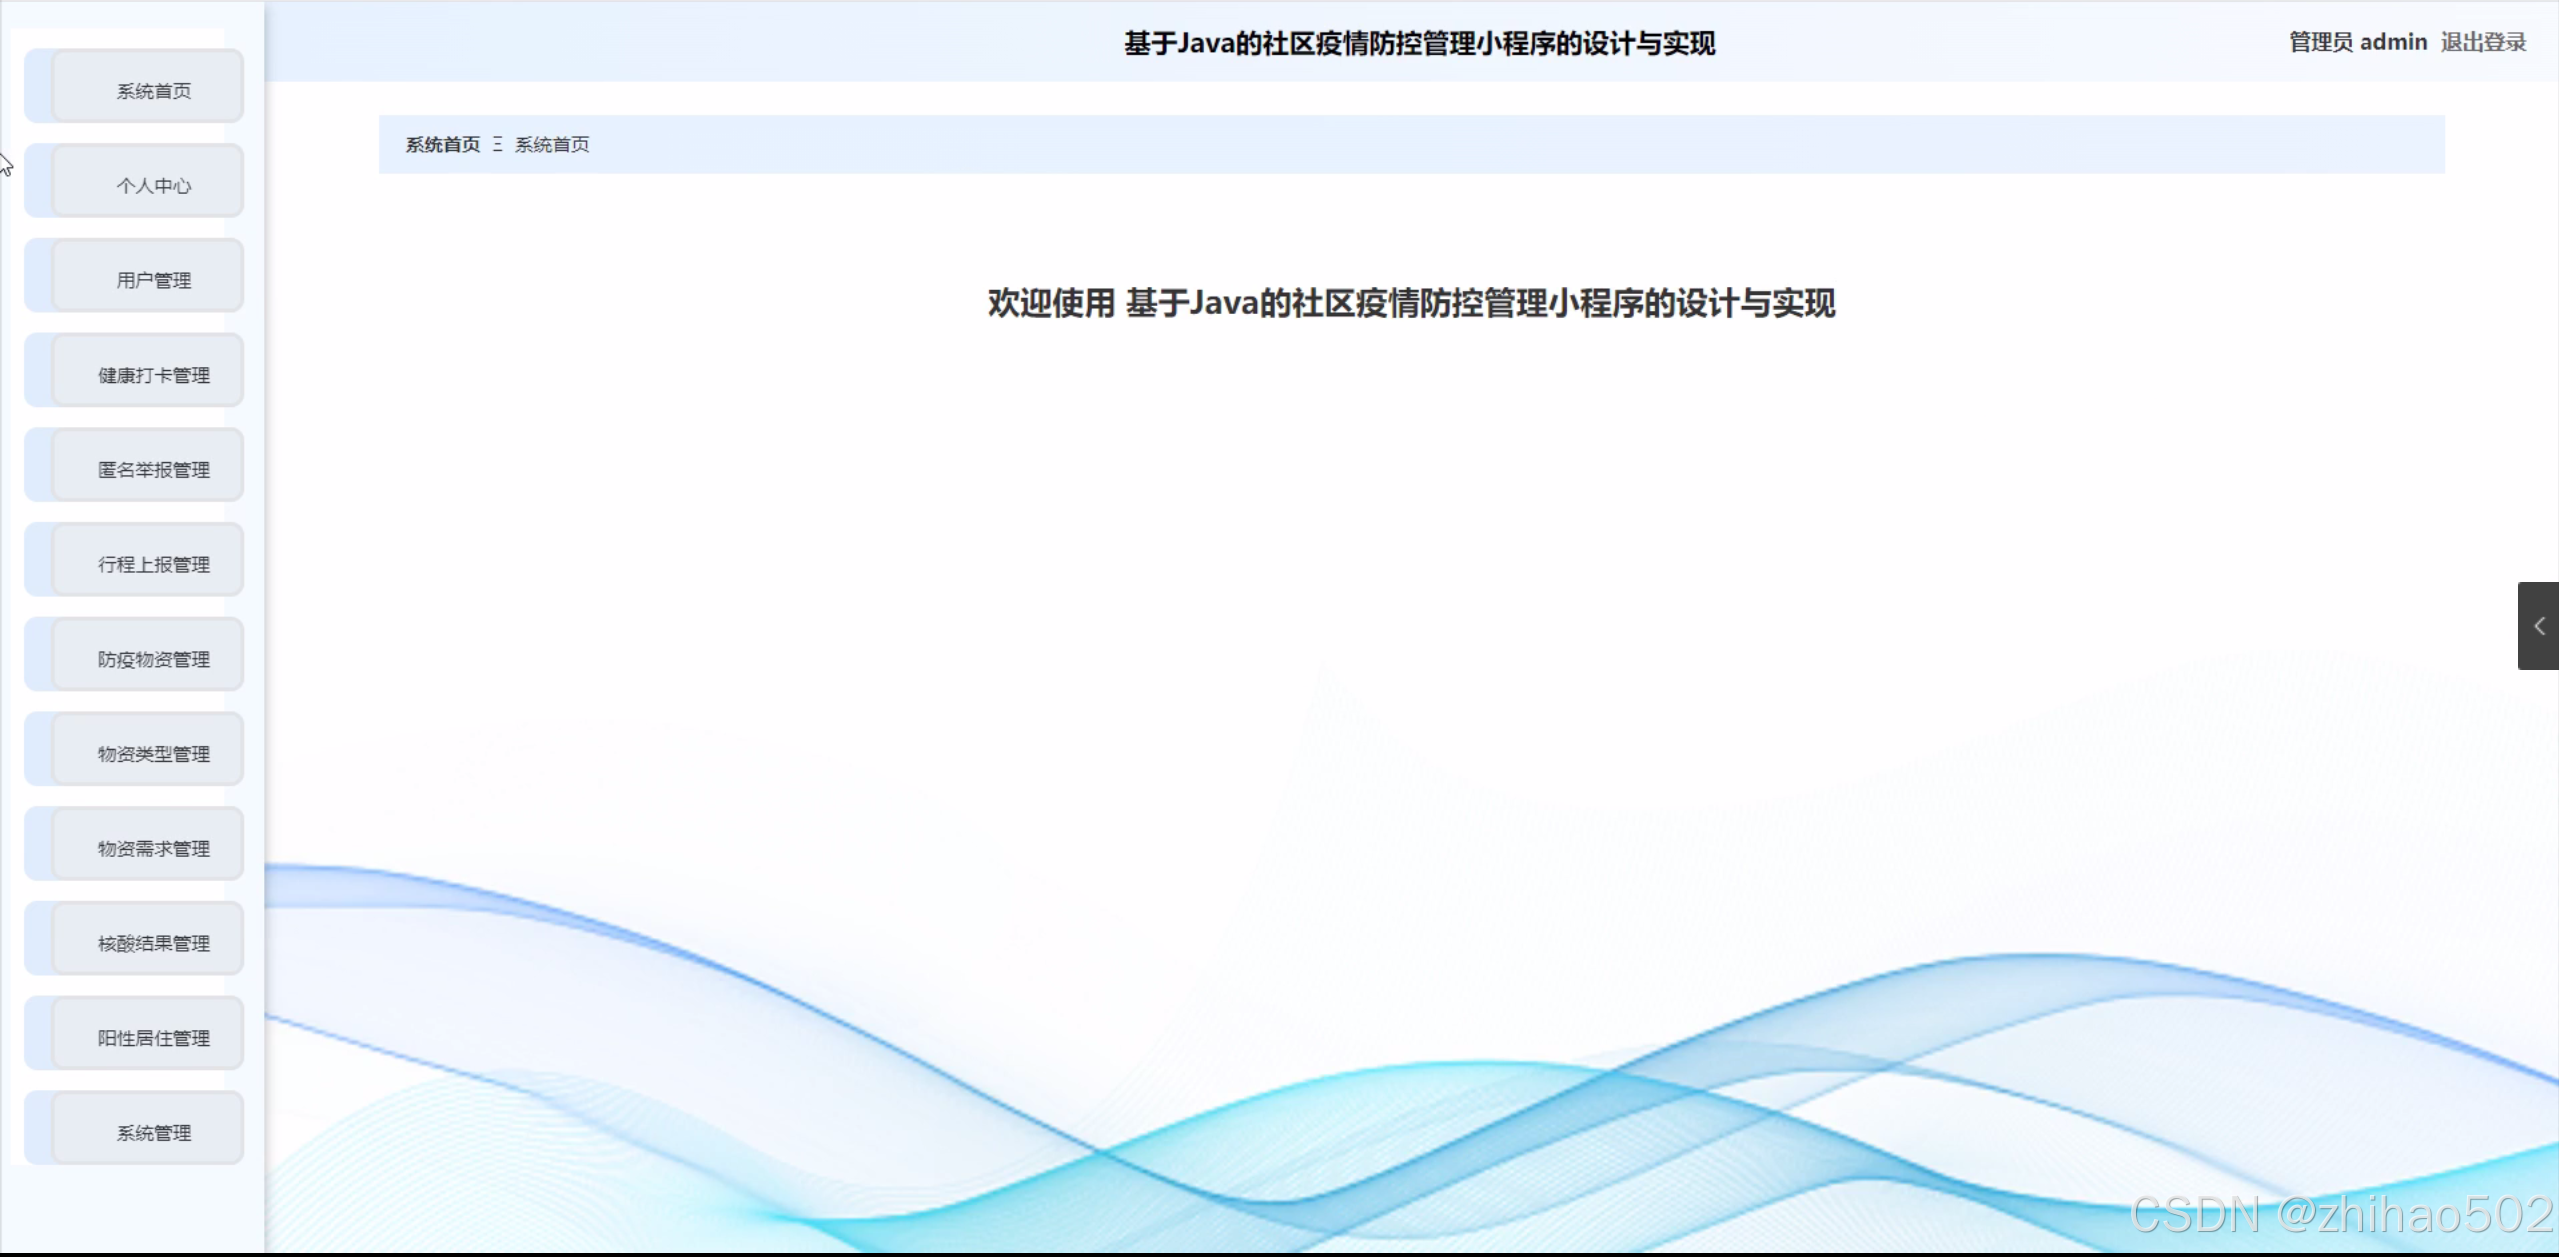
Task: Click the first 系统首页 breadcrumb link
Action: 442,145
